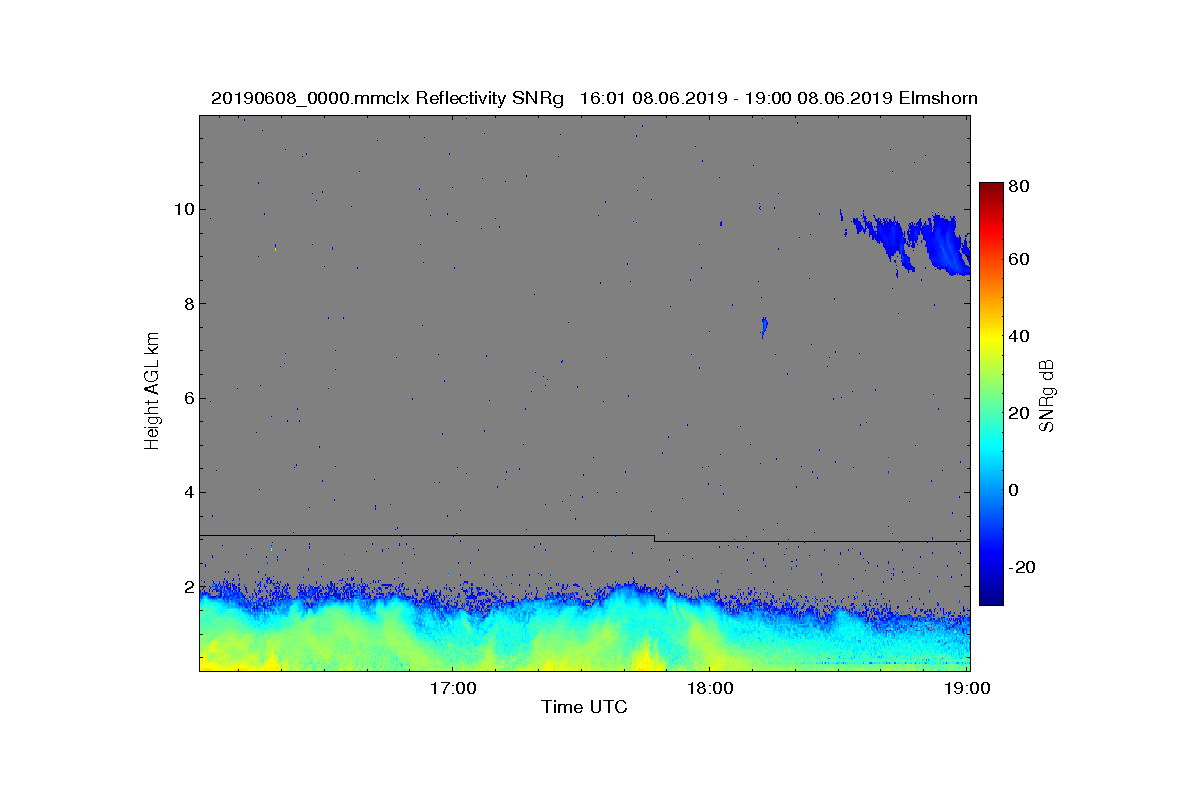This screenshot has width=1200, height=800.
Task: Click the small isolated blue echo near 7.5 km
Action: (764, 327)
